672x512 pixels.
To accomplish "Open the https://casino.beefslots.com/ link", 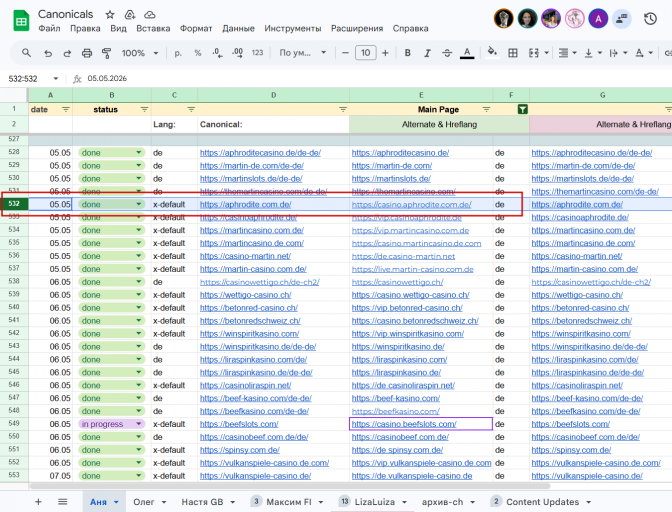I will coord(404,424).
